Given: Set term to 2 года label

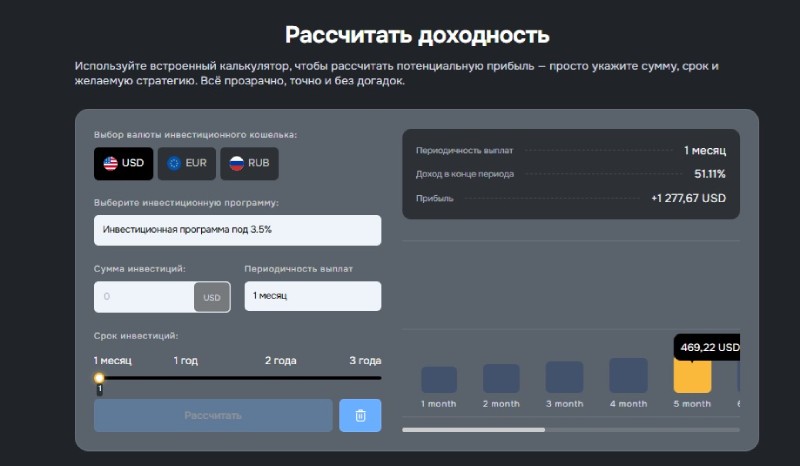Looking at the screenshot, I should tap(280, 360).
